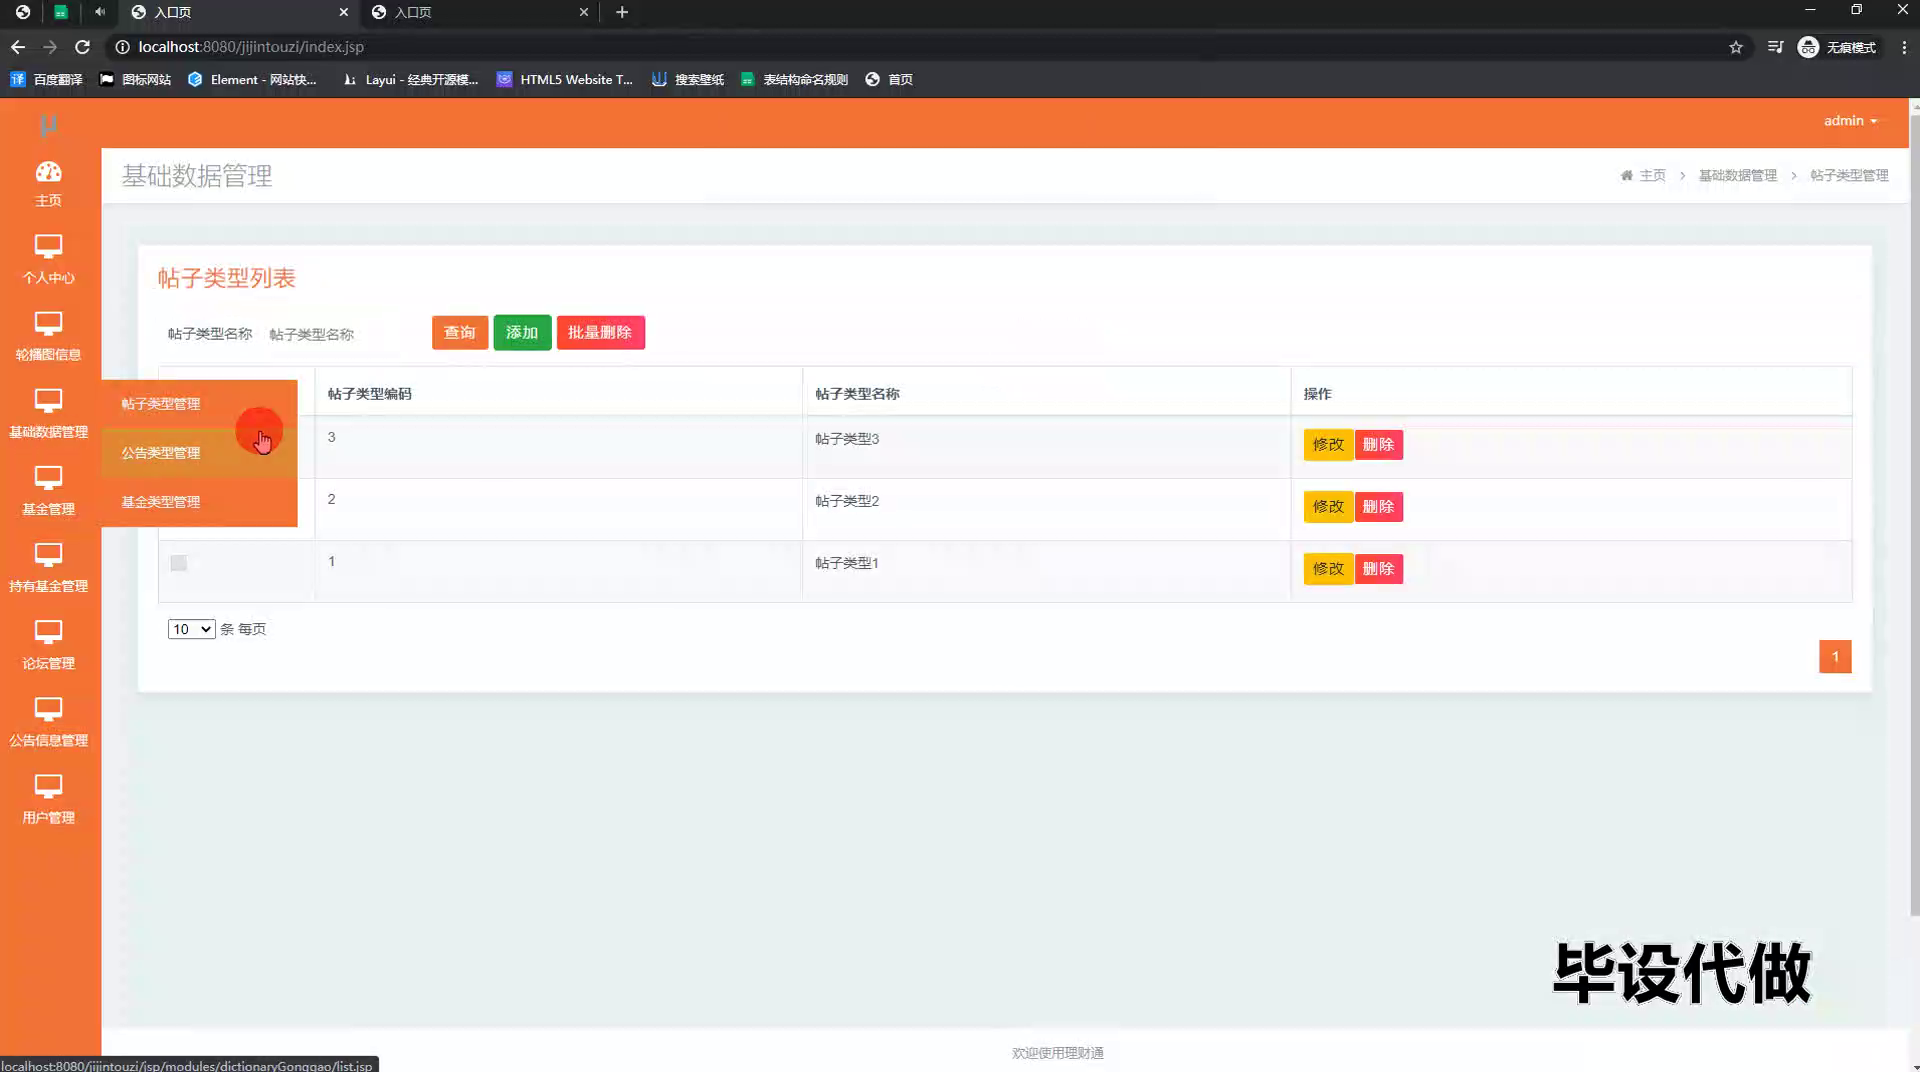Click the browser address bar URL
Screen dimensions: 1920x1072
coord(251,47)
